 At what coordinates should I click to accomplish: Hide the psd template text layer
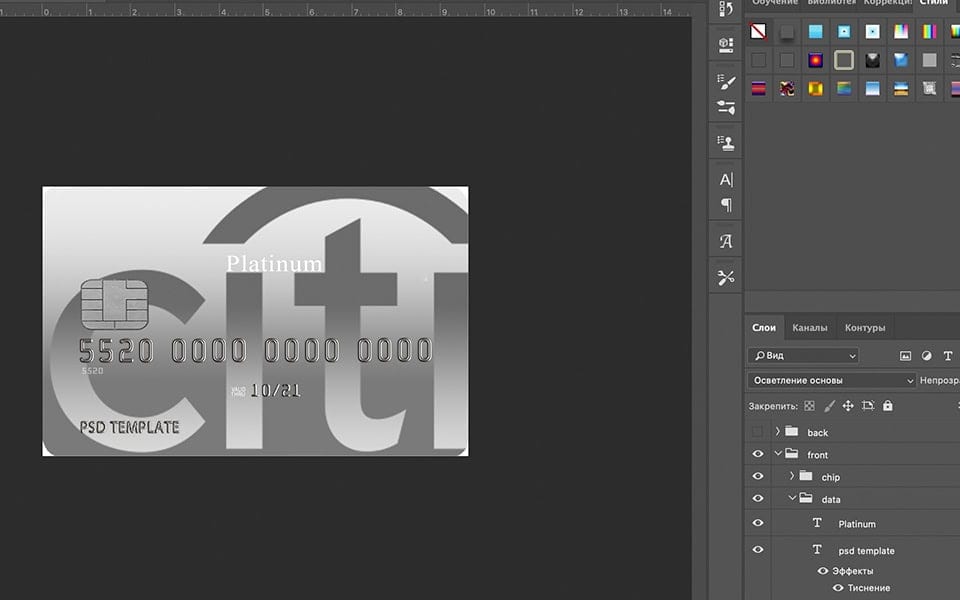[757, 550]
